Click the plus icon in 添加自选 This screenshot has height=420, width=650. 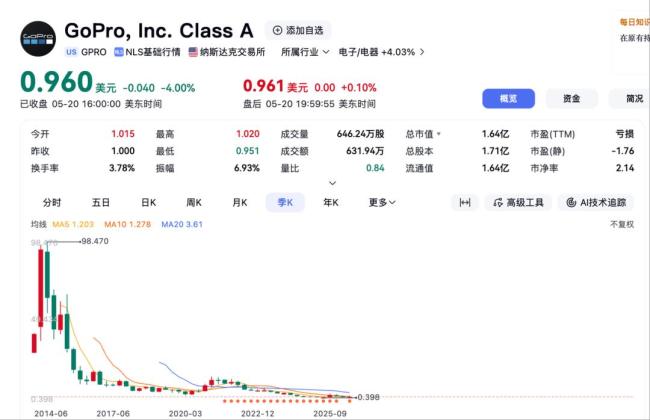click(277, 30)
